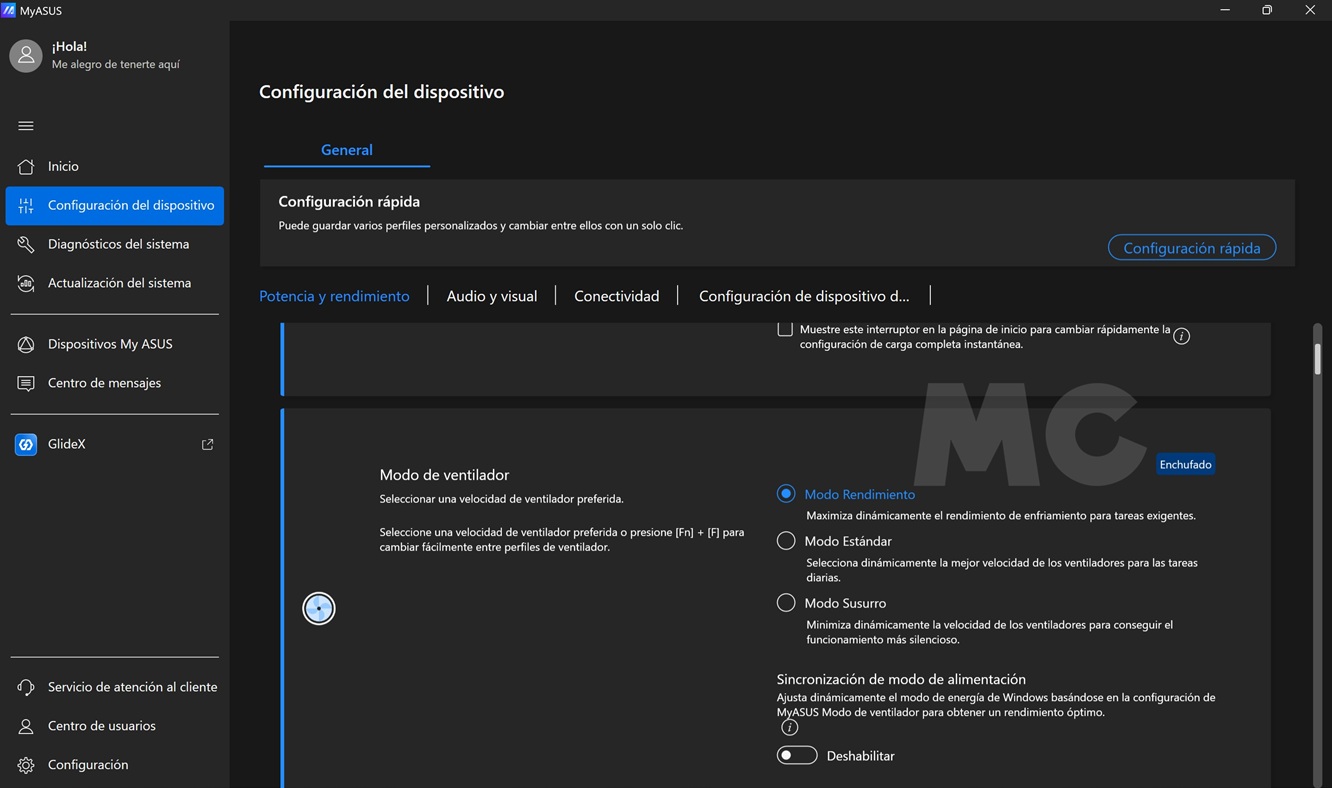Image resolution: width=1332 pixels, height=788 pixels.
Task: Select Modo Estándar fan mode
Action: [786, 541]
